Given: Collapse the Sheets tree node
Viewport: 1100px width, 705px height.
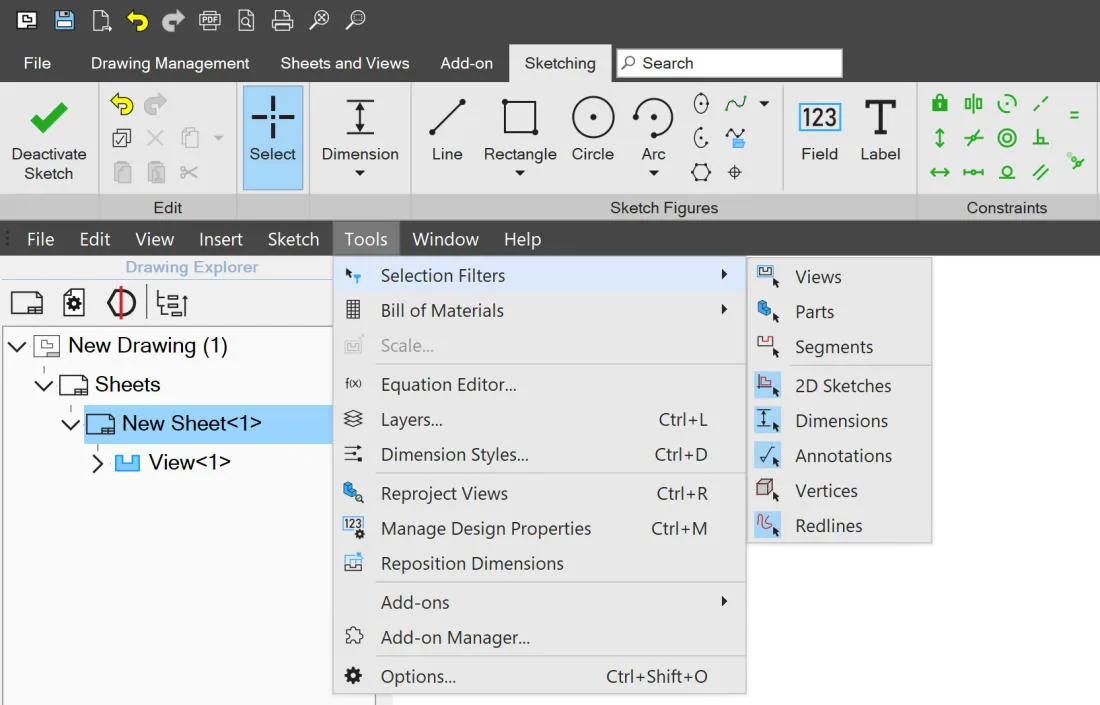Looking at the screenshot, I should click(43, 385).
